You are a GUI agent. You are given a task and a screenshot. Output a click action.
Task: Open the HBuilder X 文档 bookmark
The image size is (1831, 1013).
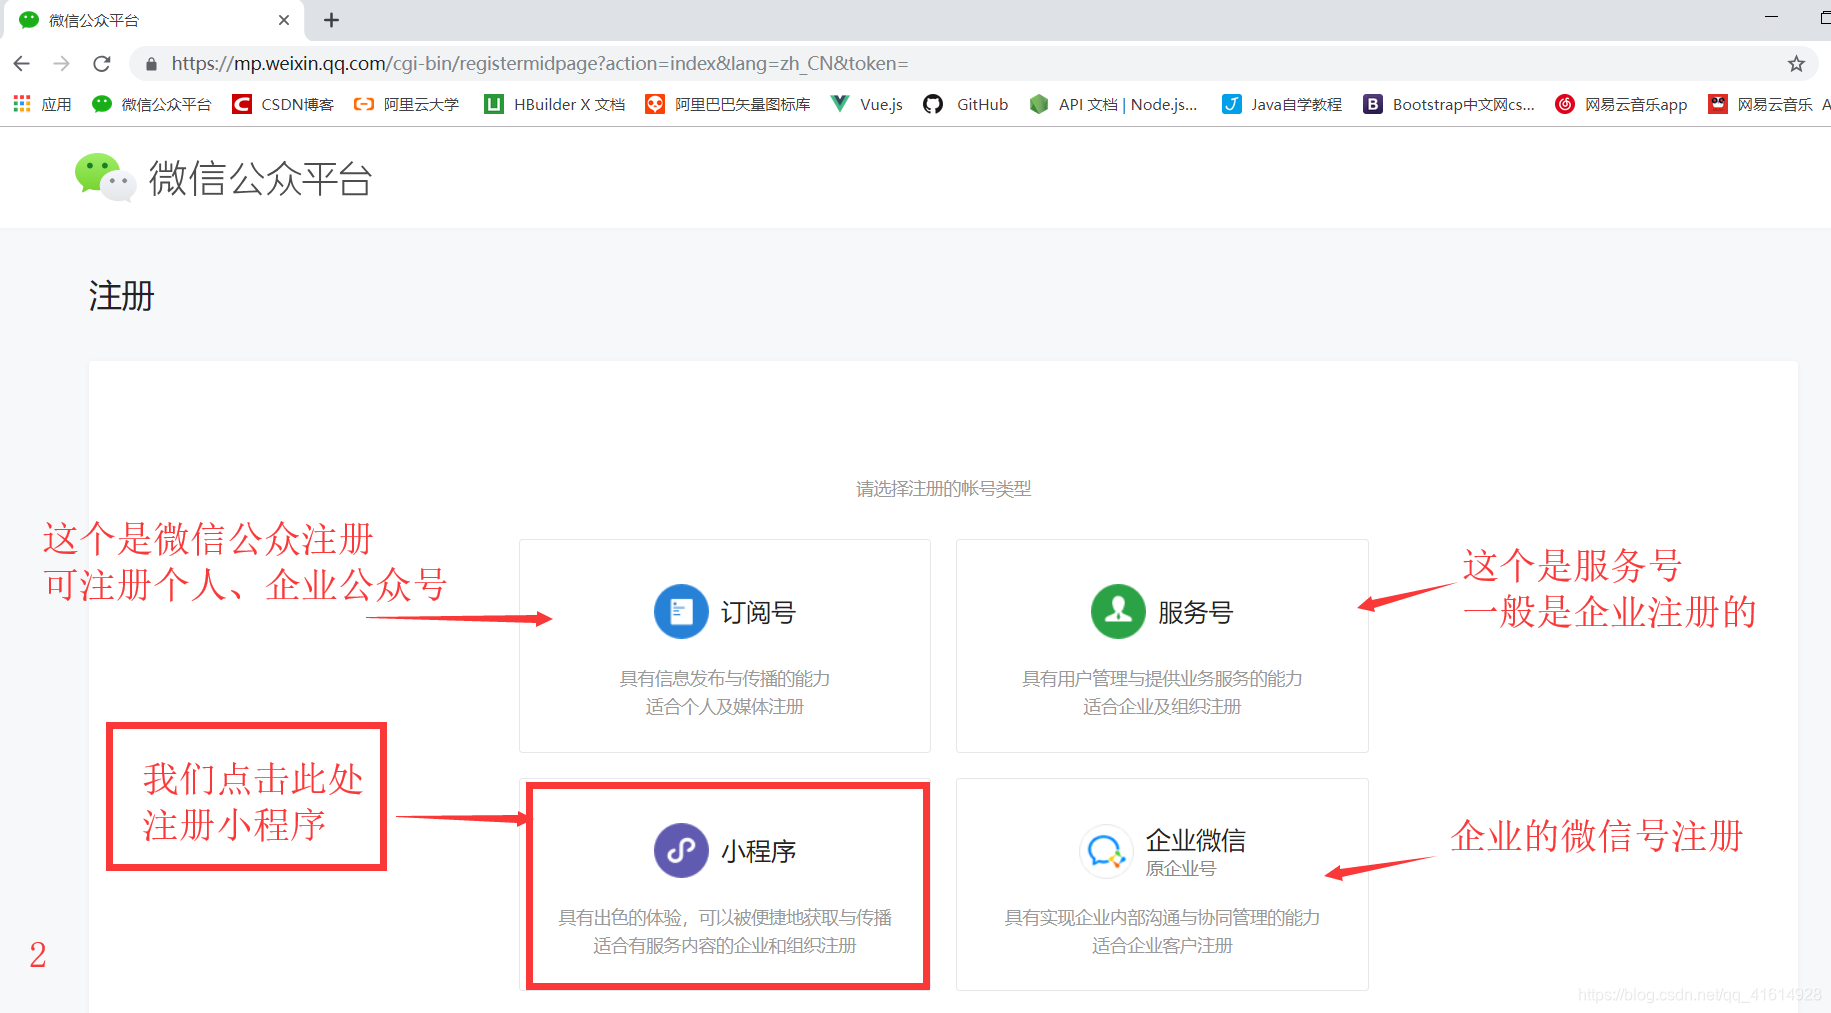coord(555,104)
